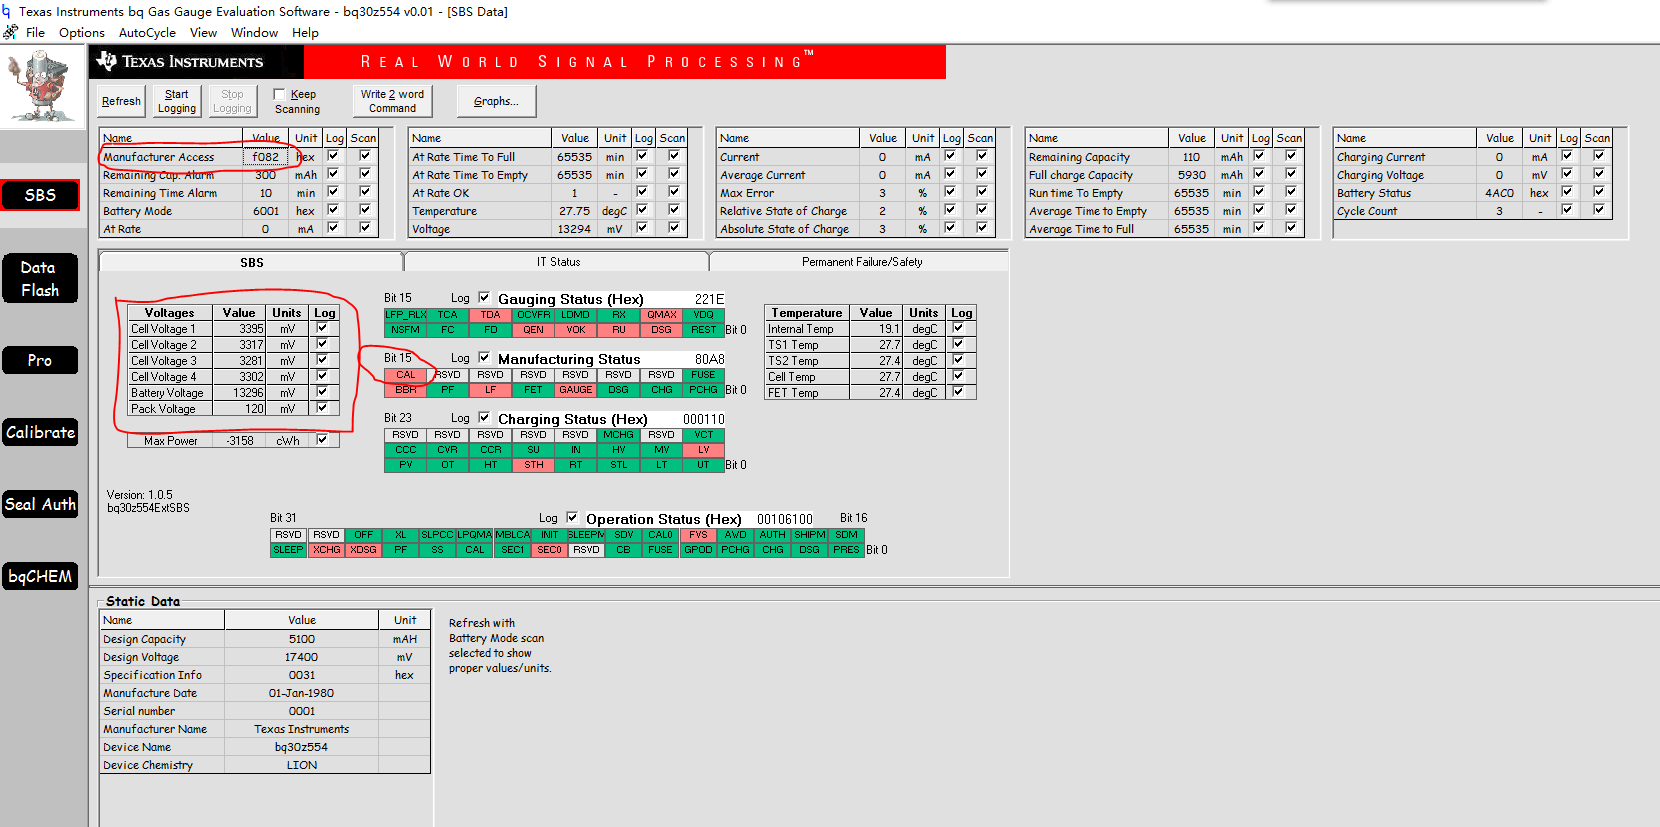Viewport: 1660px width, 827px height.
Task: Click the Device Name value bq30z554
Action: click(302, 747)
